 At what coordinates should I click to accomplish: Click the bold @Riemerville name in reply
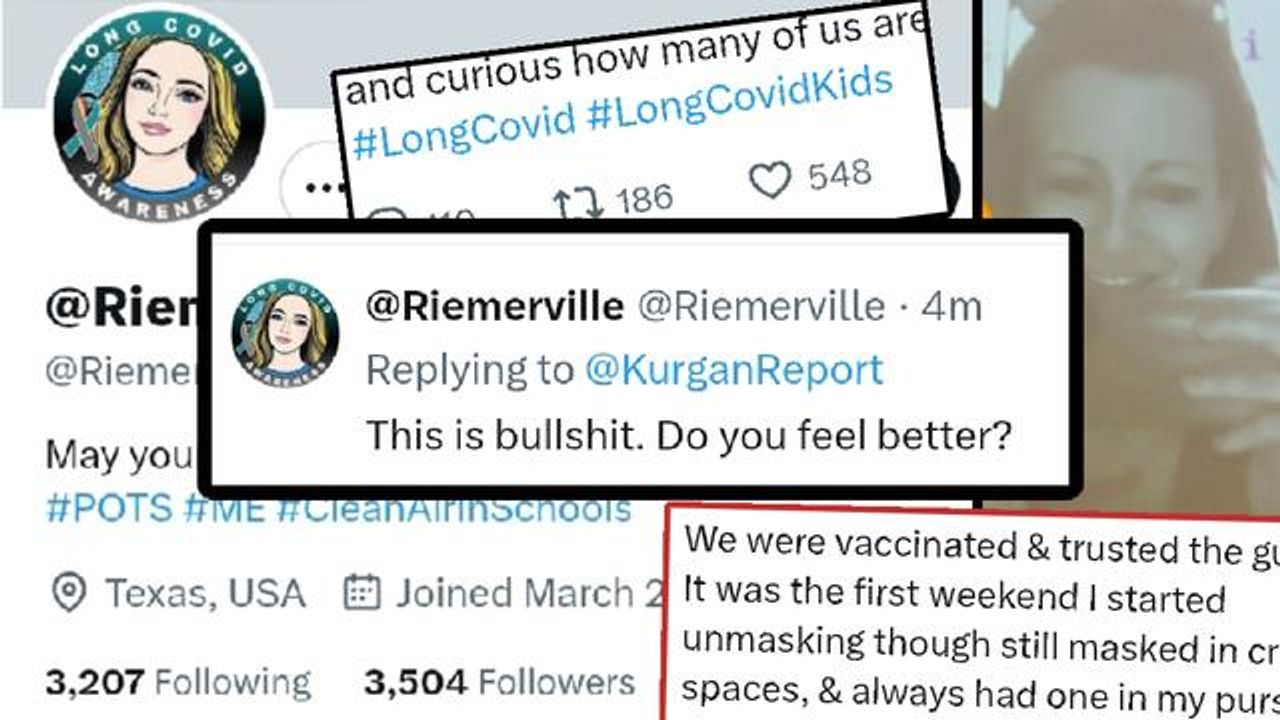click(495, 307)
